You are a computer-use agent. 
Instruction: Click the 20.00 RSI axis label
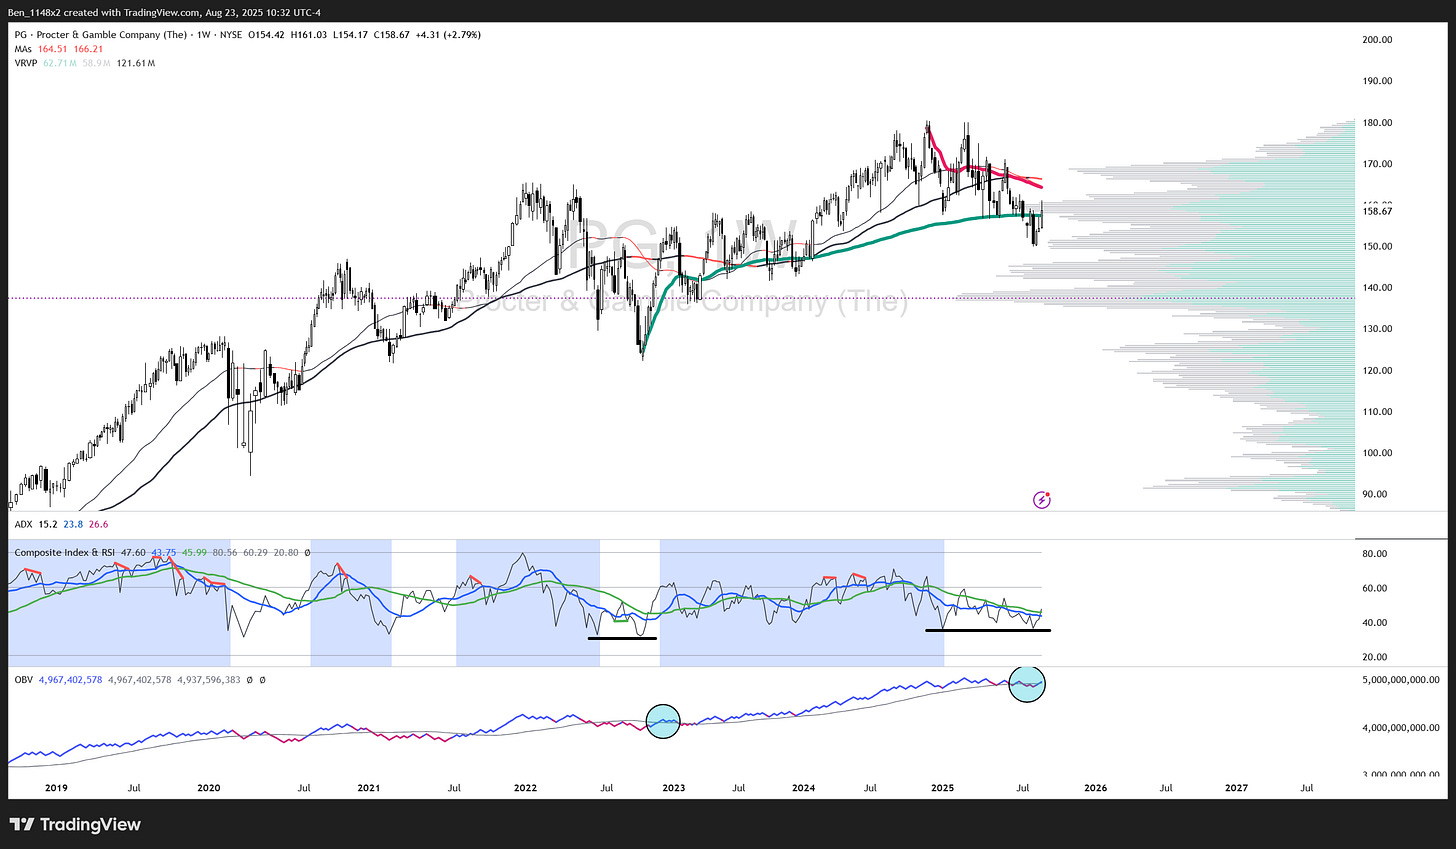1375,657
